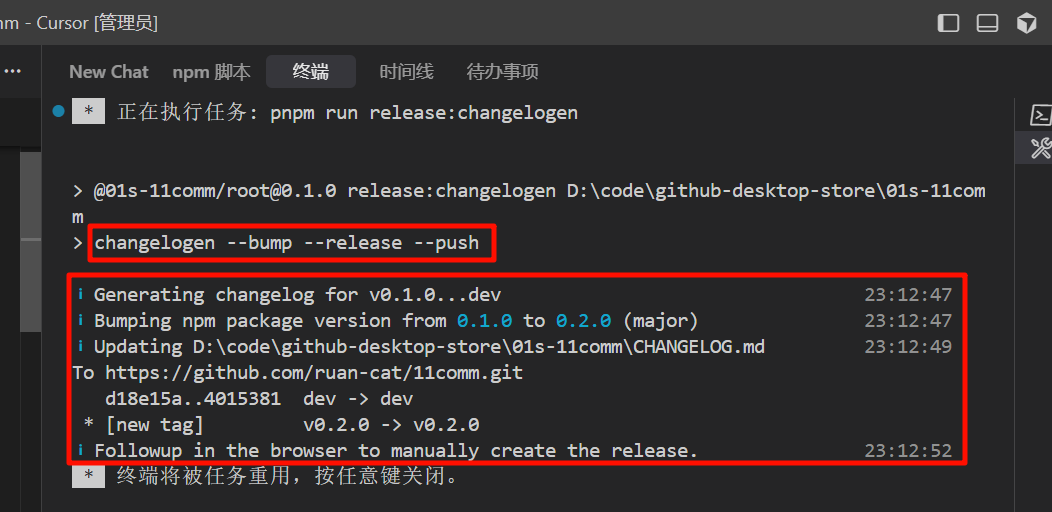Screen dimensions: 1052x512
Task: Select the 终端 tab
Action: click(x=311, y=72)
